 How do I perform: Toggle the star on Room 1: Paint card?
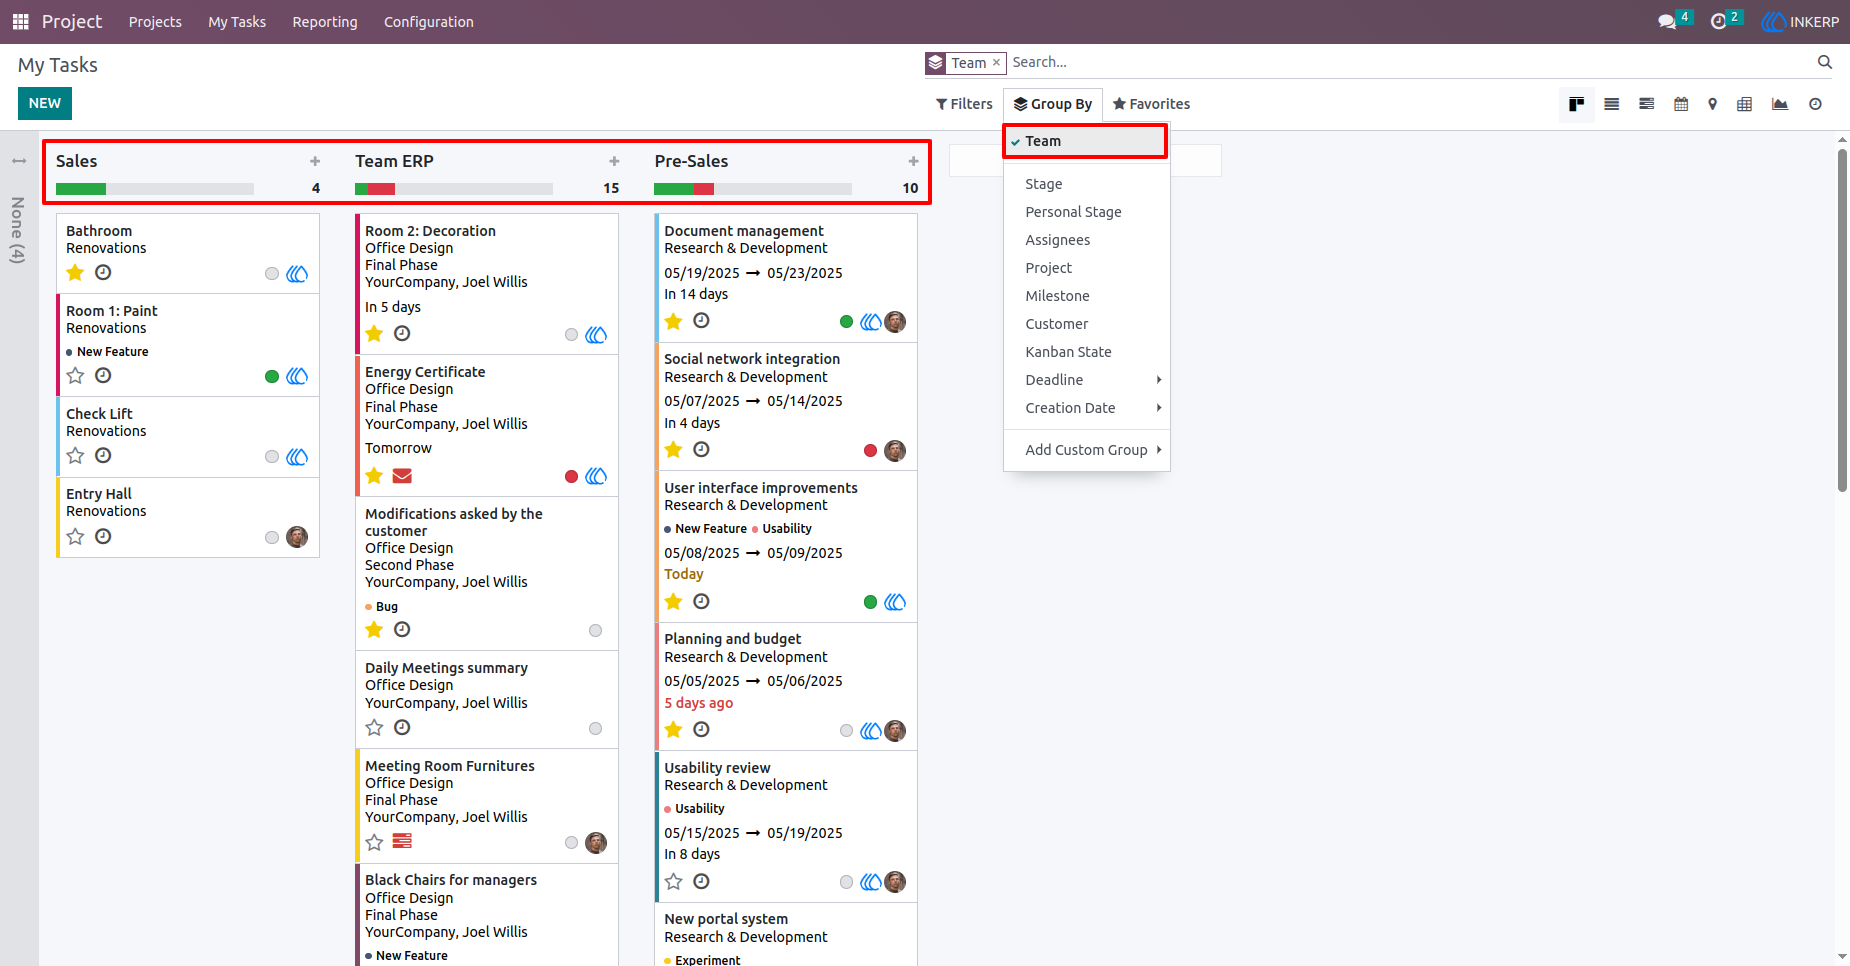pyautogui.click(x=75, y=376)
